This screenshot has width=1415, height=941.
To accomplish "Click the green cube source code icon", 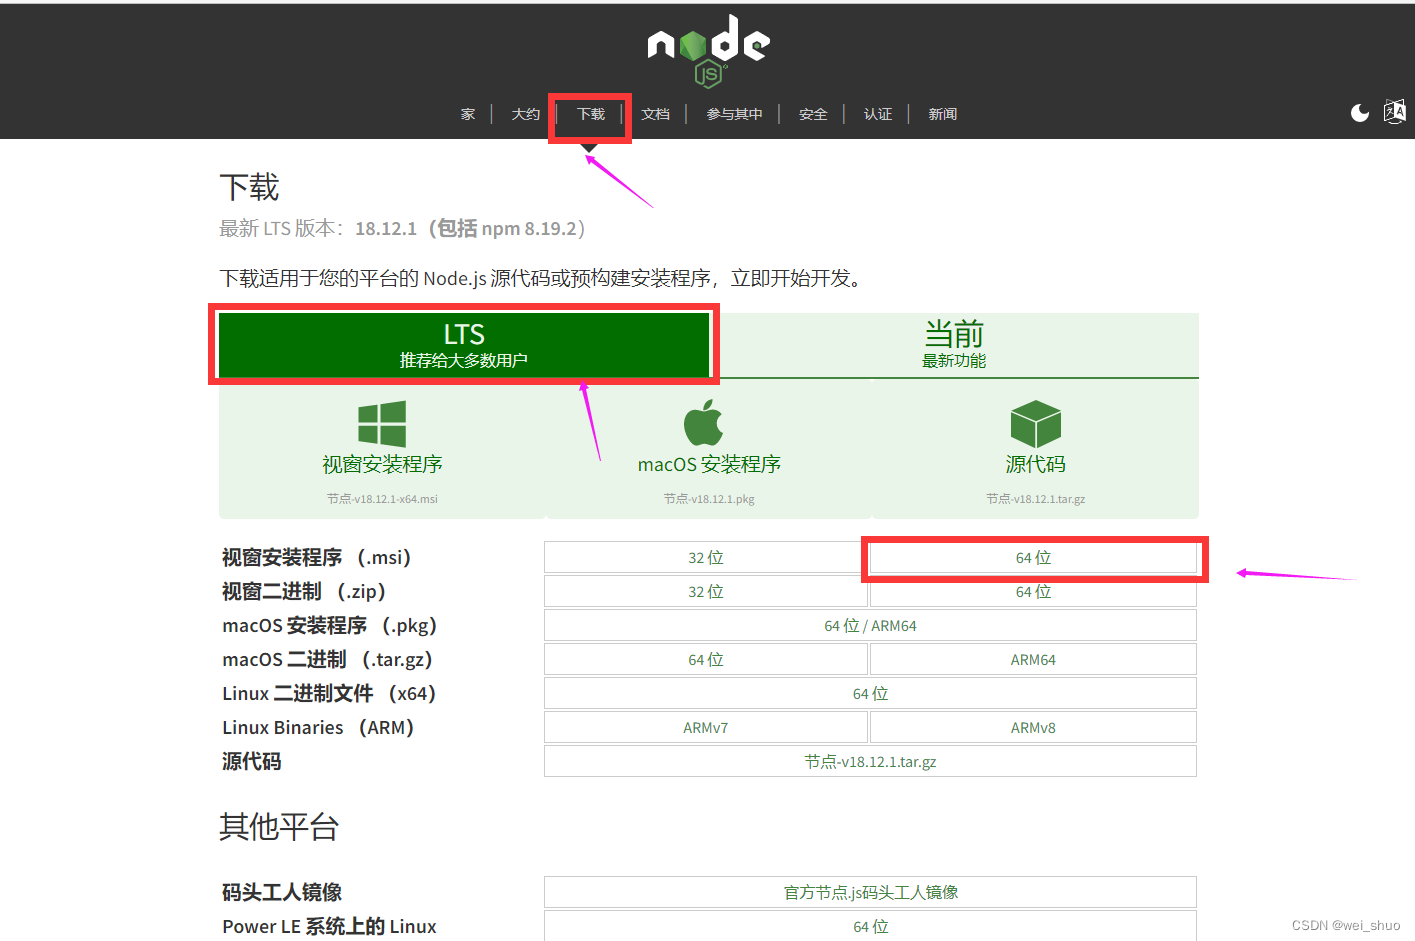I will point(1035,424).
